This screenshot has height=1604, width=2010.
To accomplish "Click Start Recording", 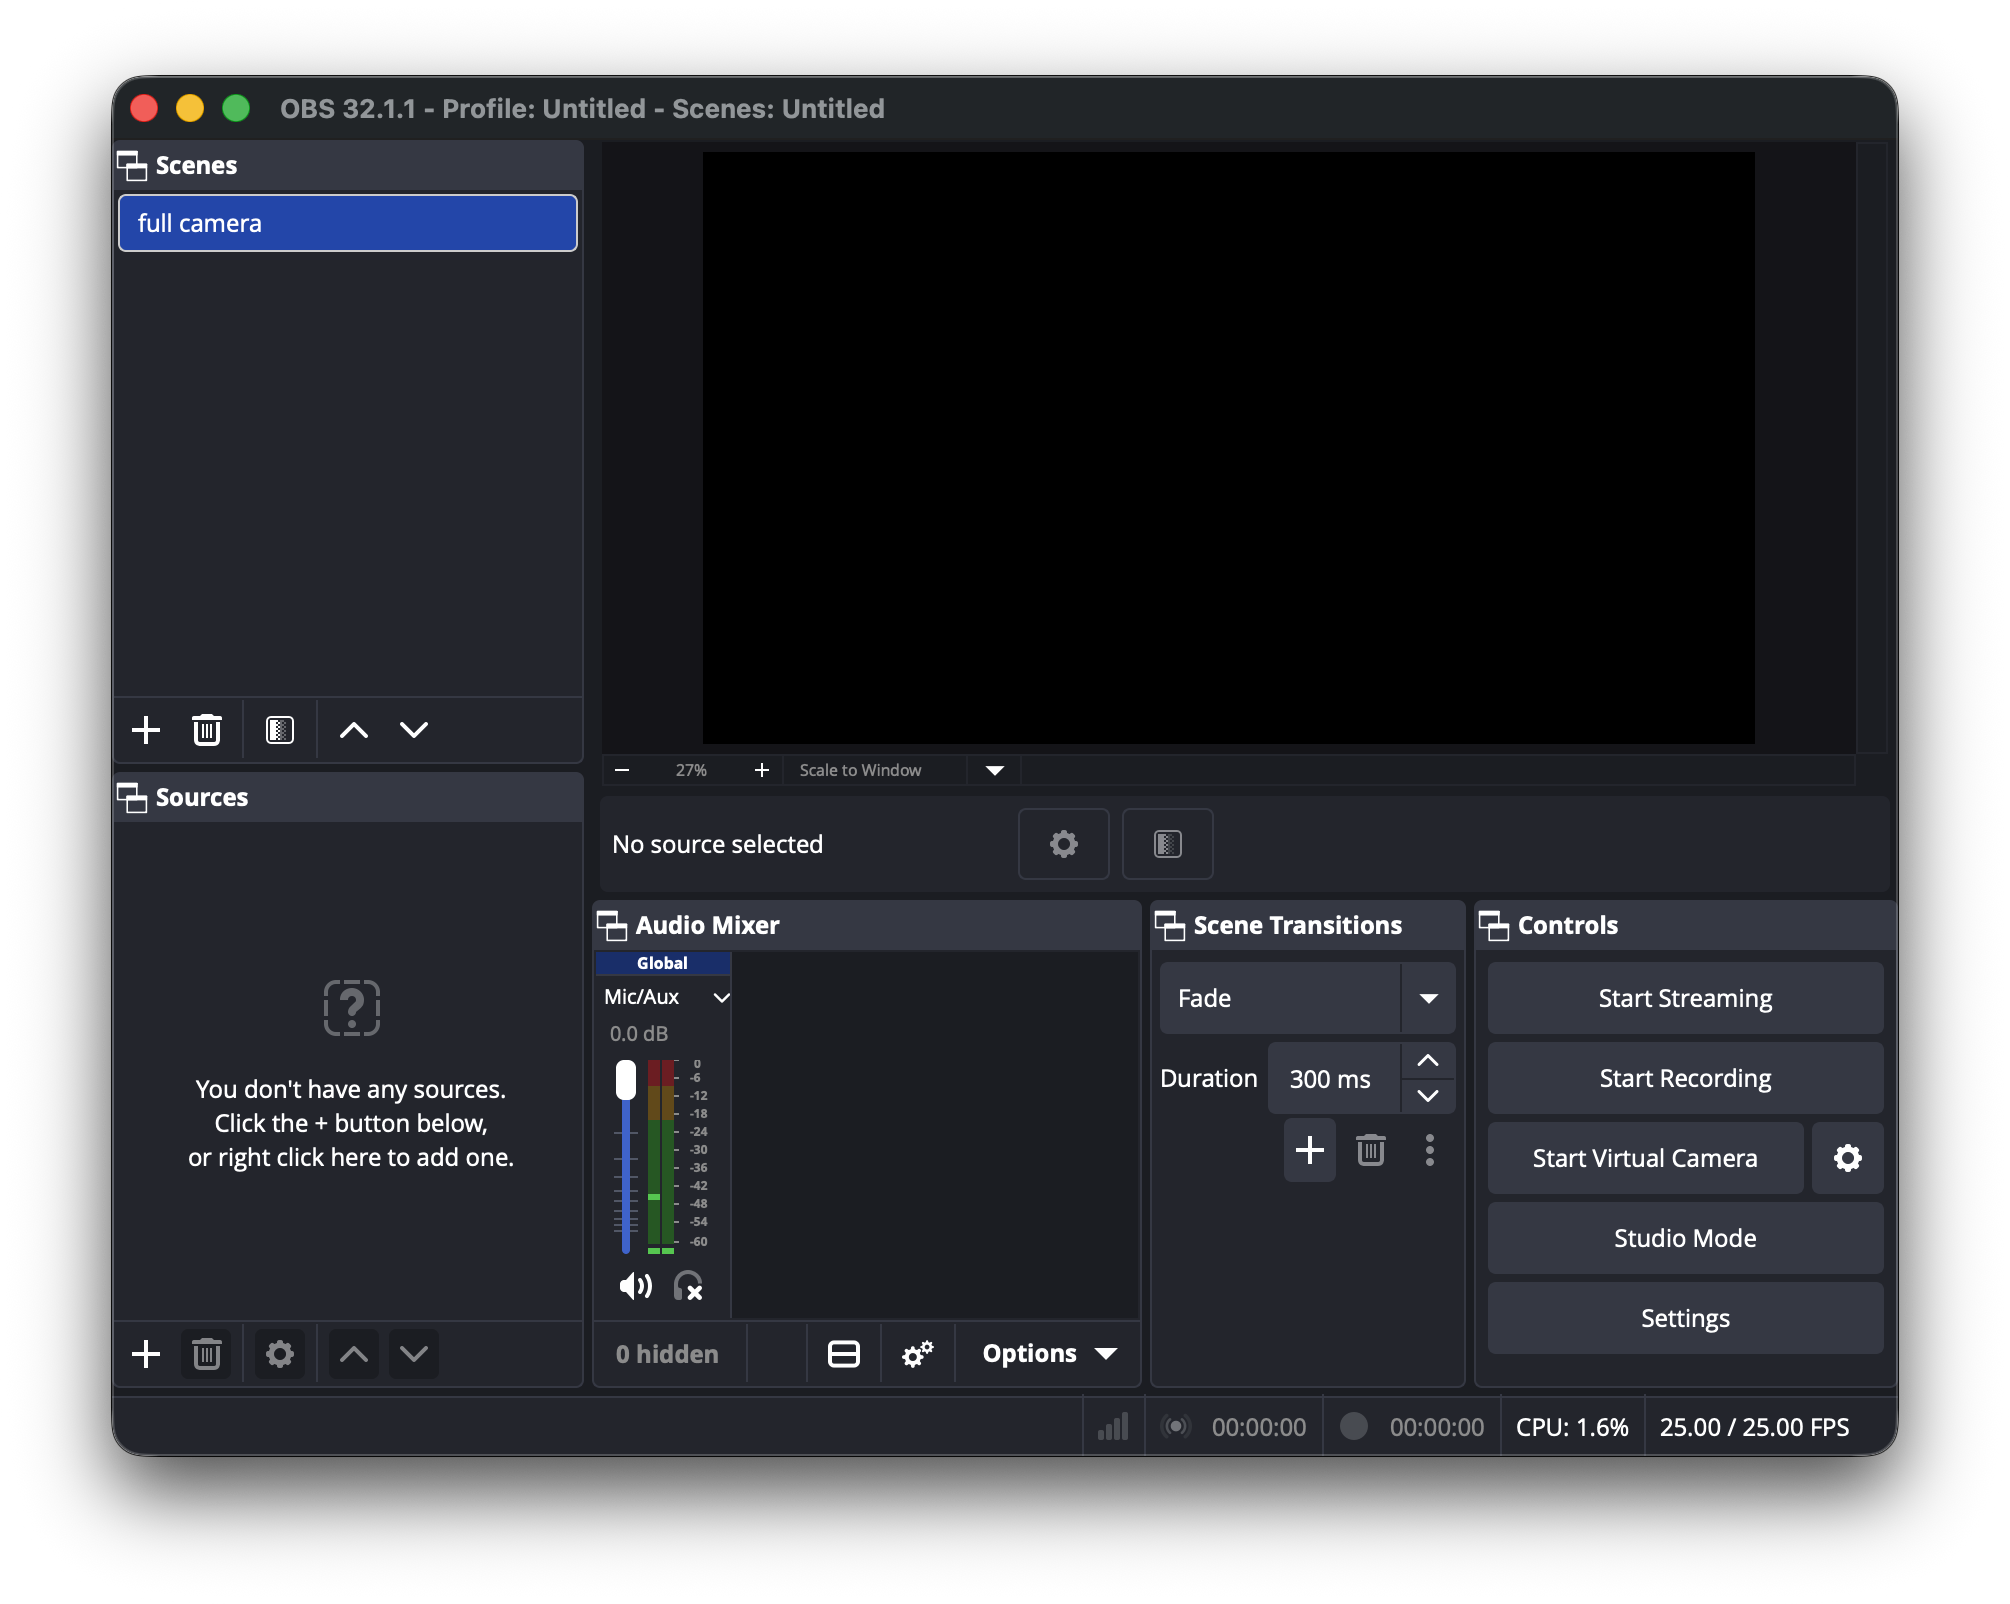I will click(1685, 1078).
